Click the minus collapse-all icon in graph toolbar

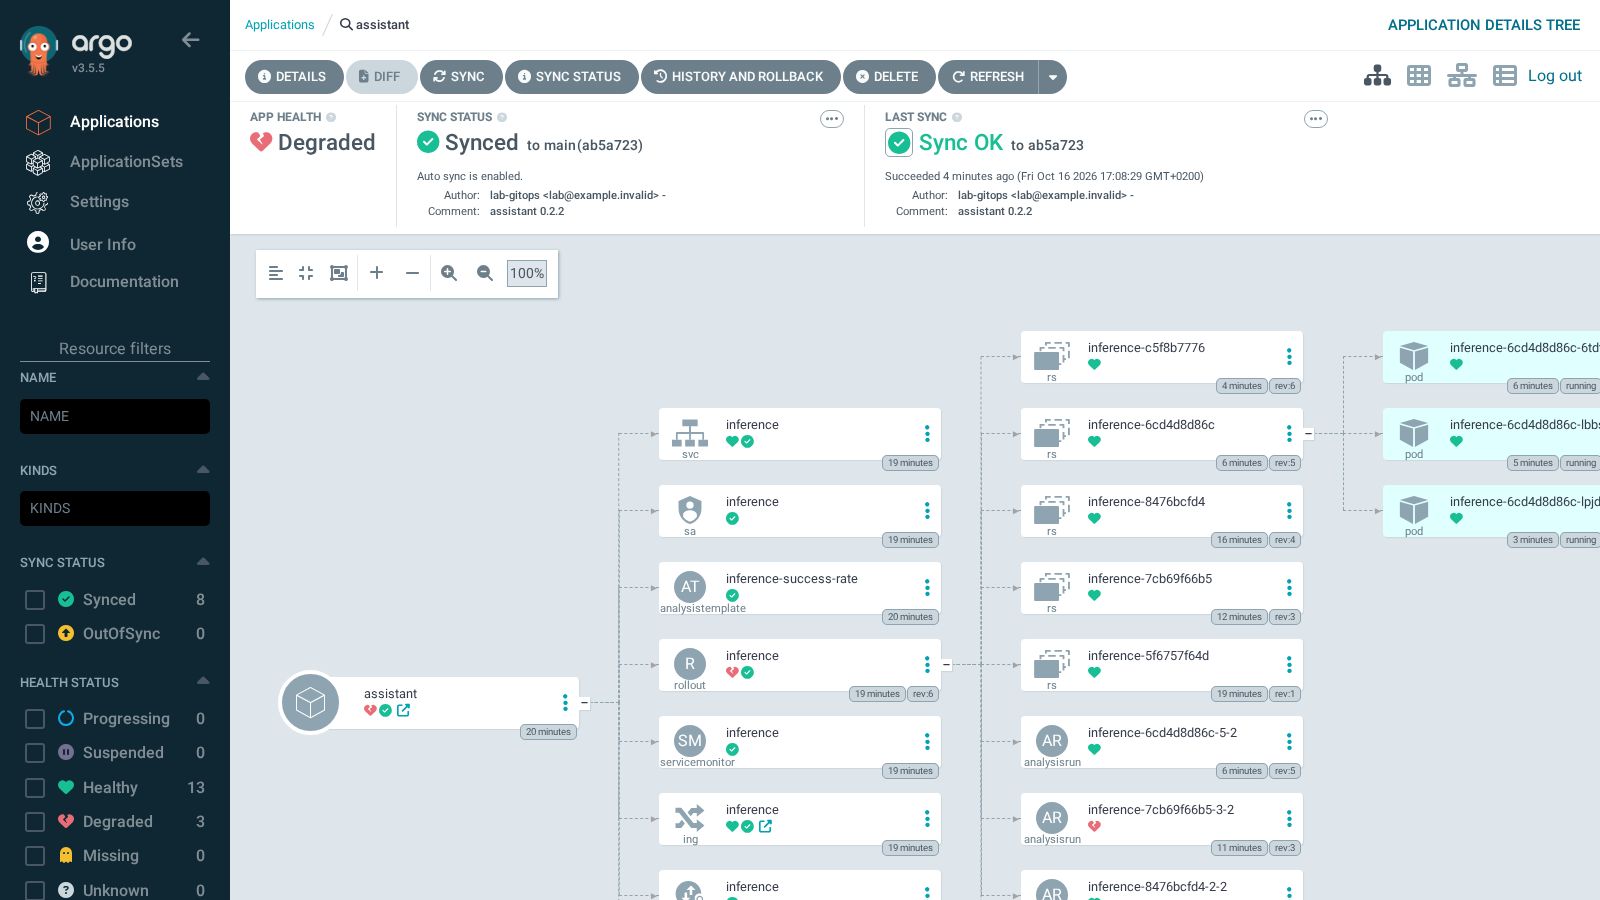[x=412, y=273]
